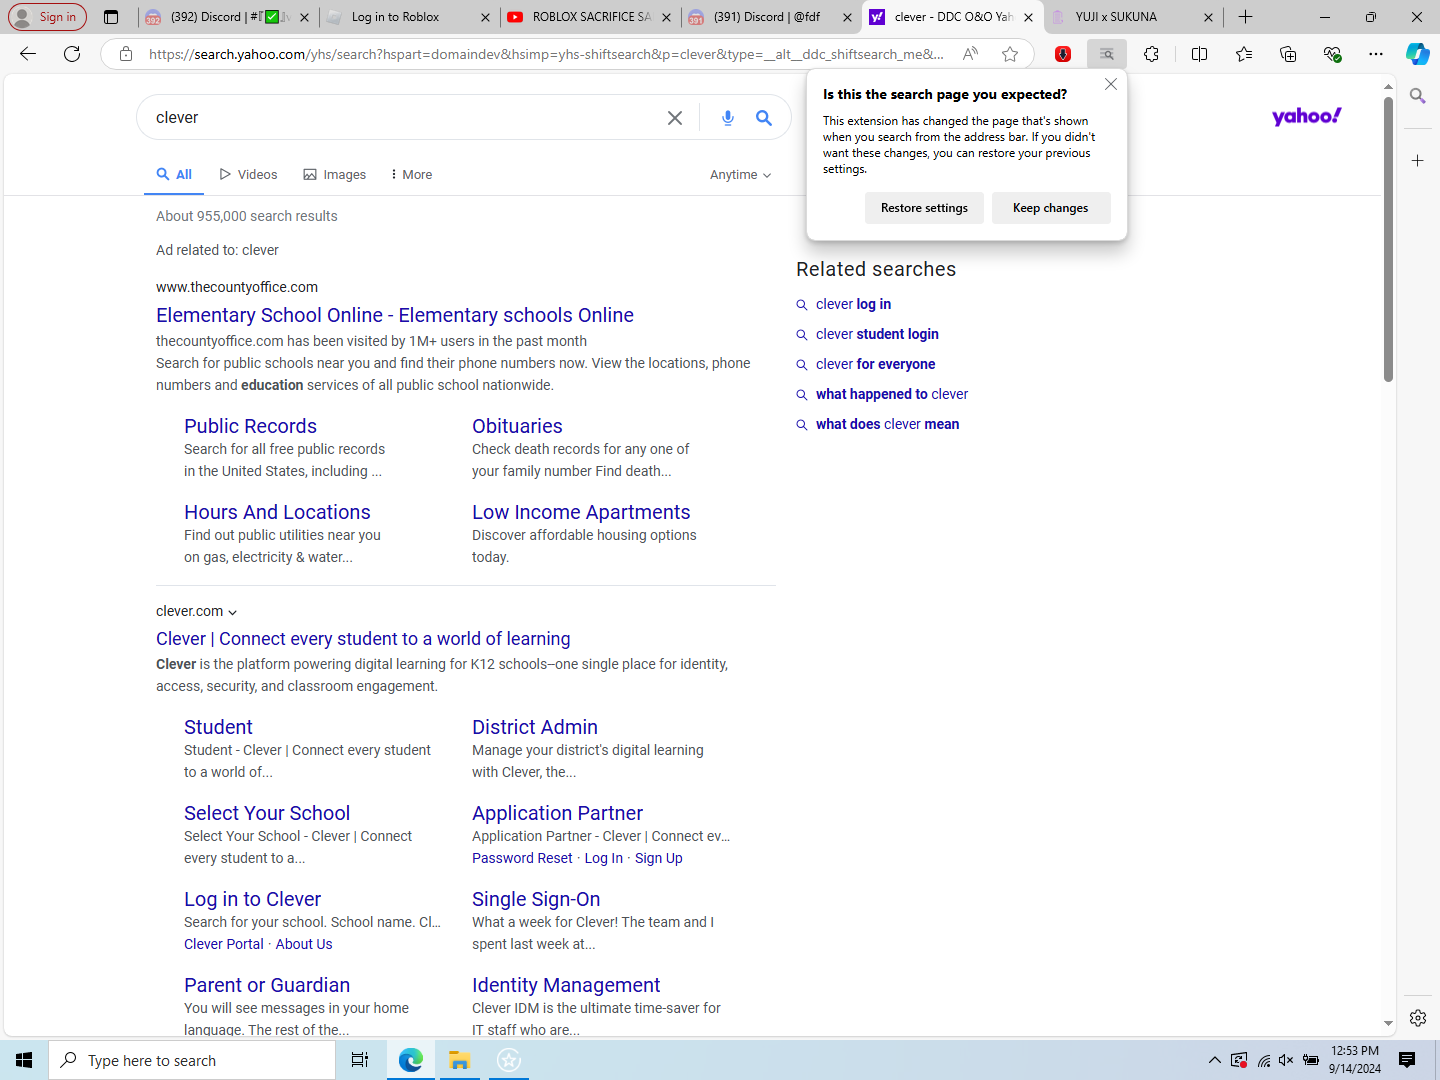Click the Sign in profile button

[47, 17]
